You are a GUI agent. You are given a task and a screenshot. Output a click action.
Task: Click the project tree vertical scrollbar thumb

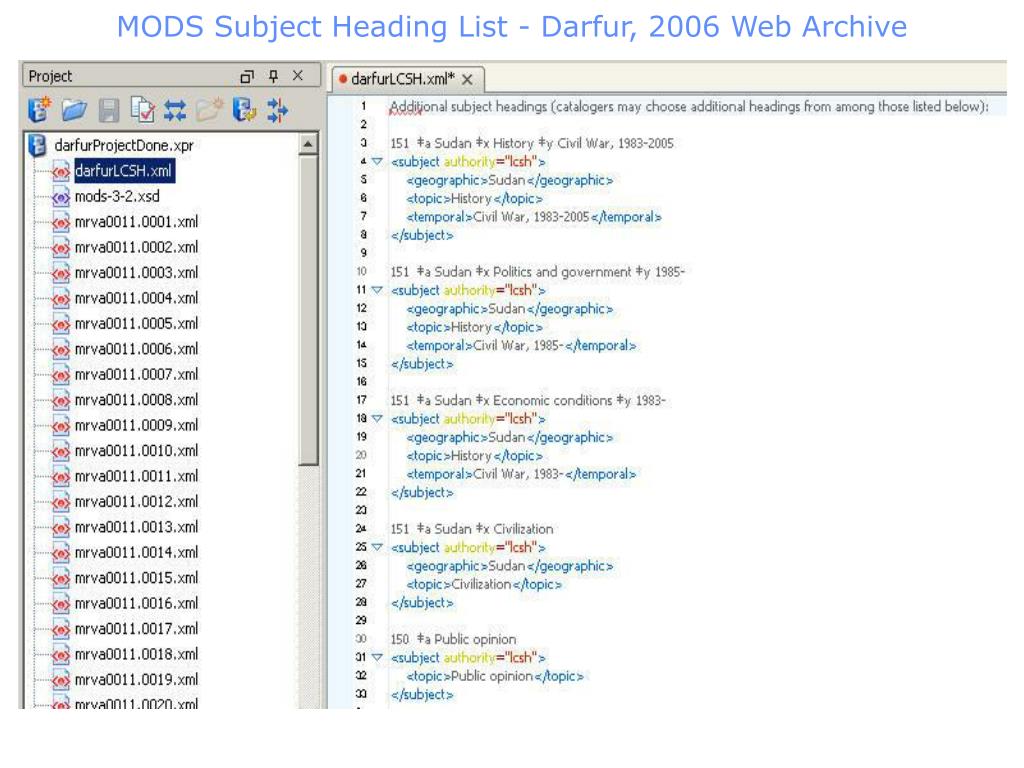click(308, 310)
